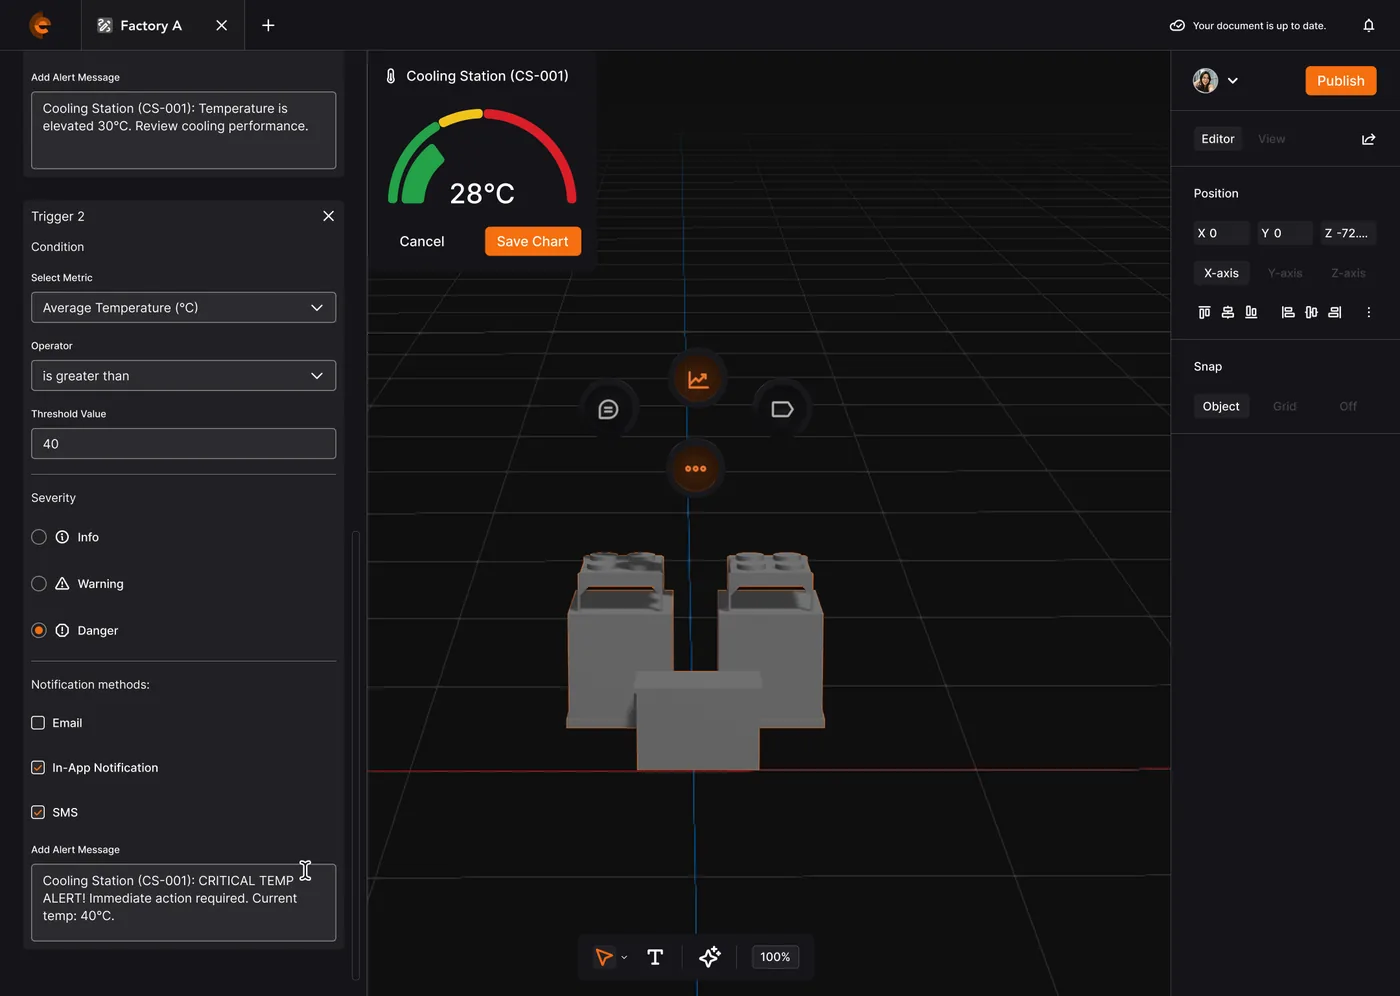Align objects to top
This screenshot has height=996, width=1400.
pyautogui.click(x=1204, y=312)
